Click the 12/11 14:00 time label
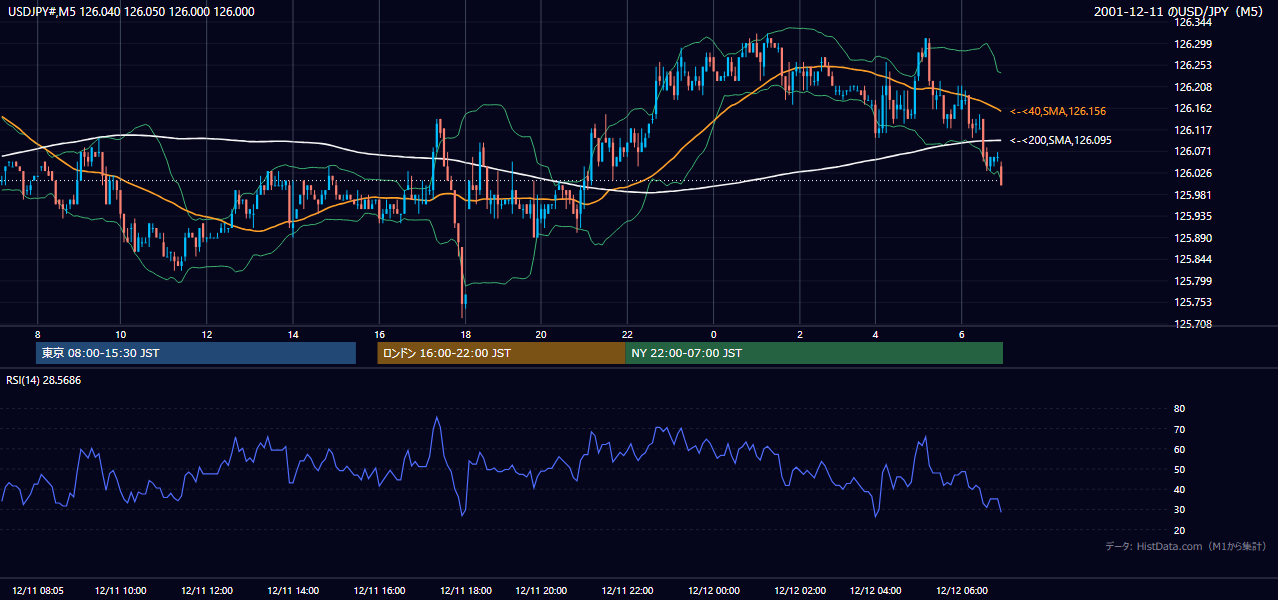 coord(292,591)
